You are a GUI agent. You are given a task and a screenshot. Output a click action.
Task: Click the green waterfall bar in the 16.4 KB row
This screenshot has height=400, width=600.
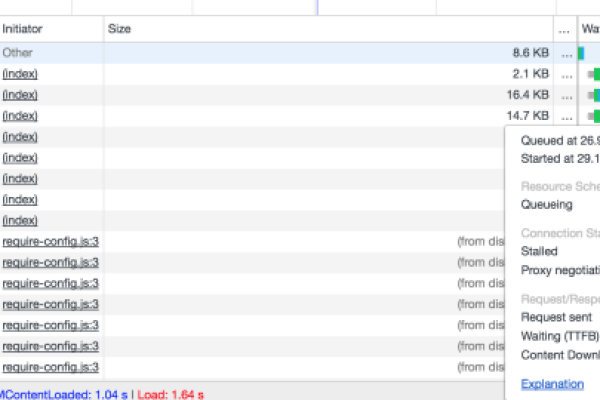[x=593, y=95]
